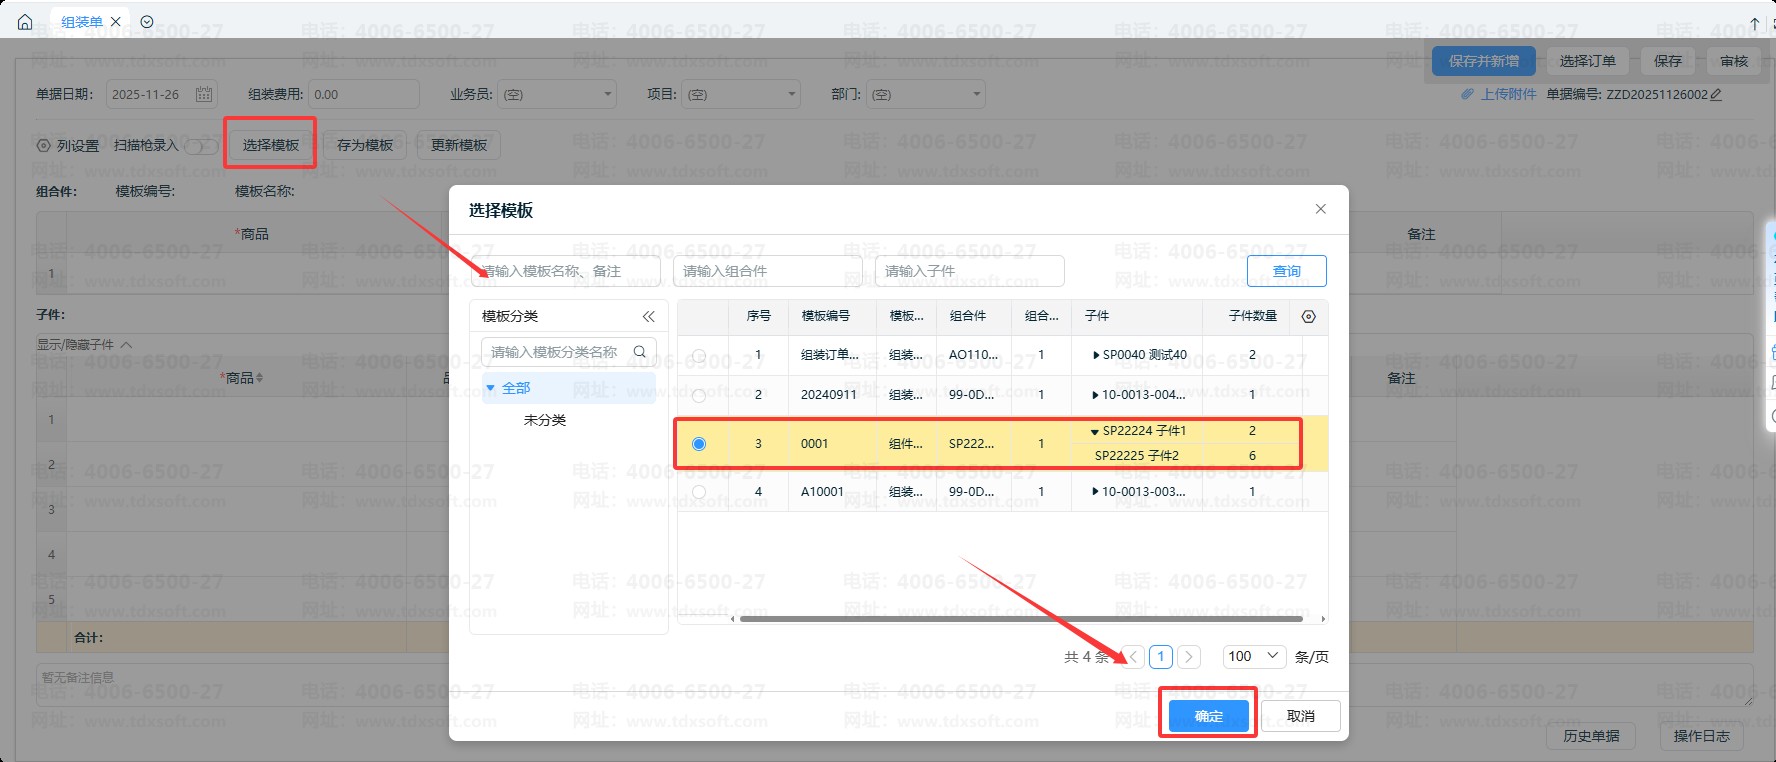Select the radio button for row 1
This screenshot has width=1776, height=762.
tap(699, 355)
